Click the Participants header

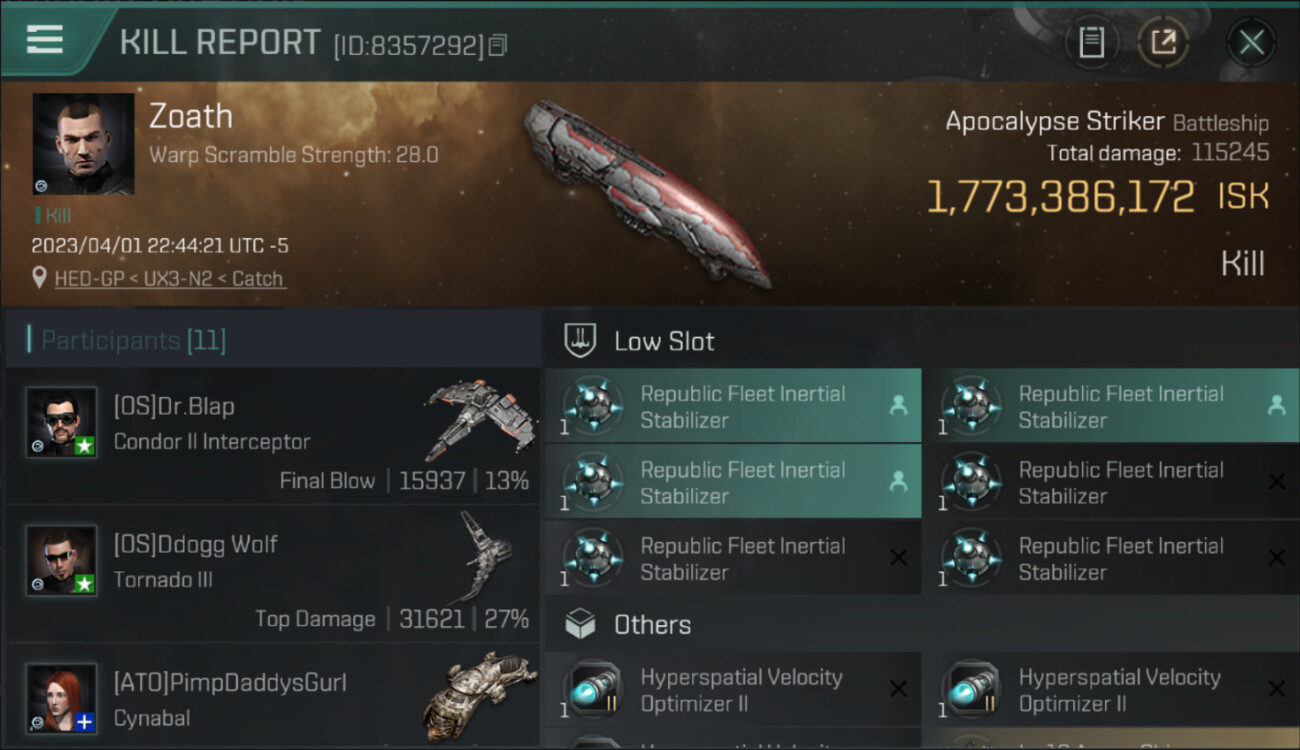(x=127, y=341)
